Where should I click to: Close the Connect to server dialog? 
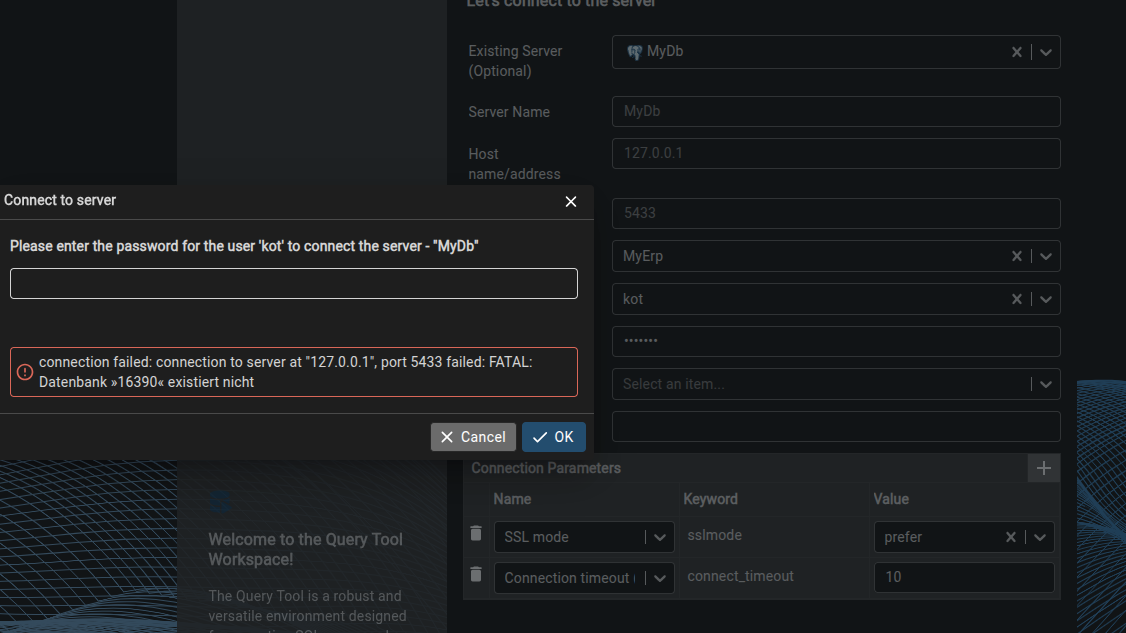click(571, 201)
